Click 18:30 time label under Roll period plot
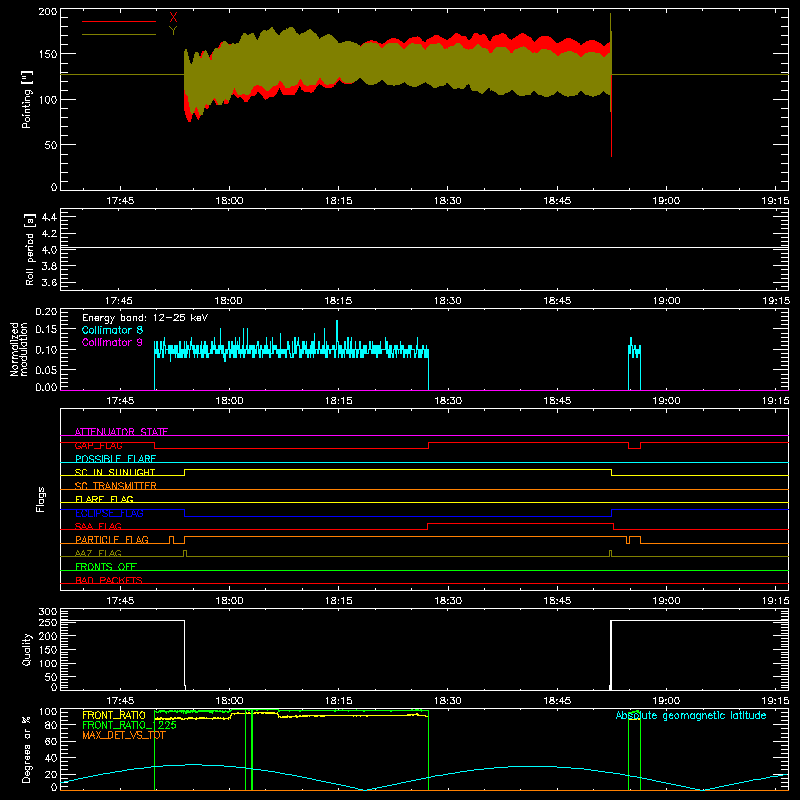 (447, 301)
